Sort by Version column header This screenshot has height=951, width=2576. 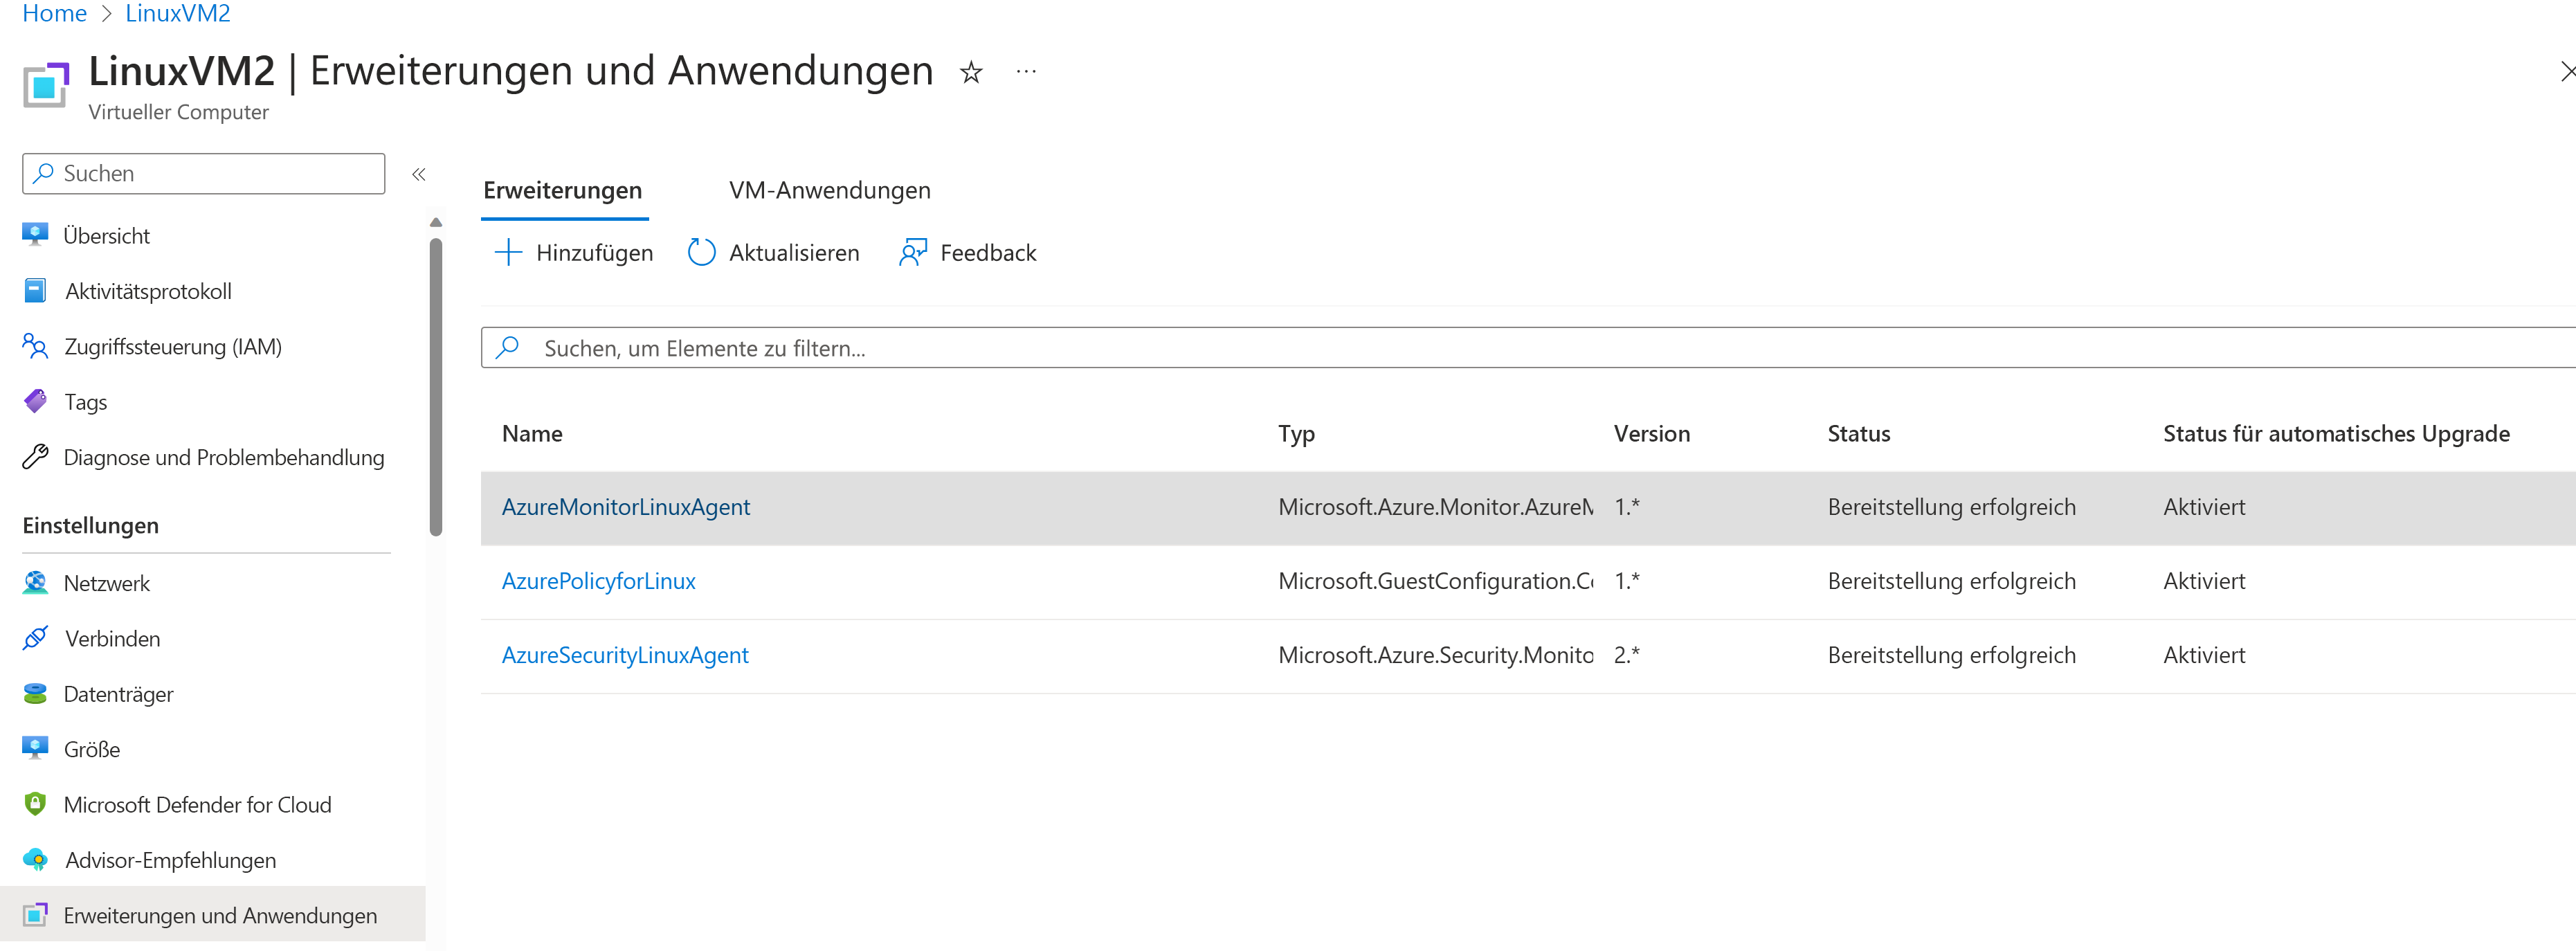pos(1652,434)
